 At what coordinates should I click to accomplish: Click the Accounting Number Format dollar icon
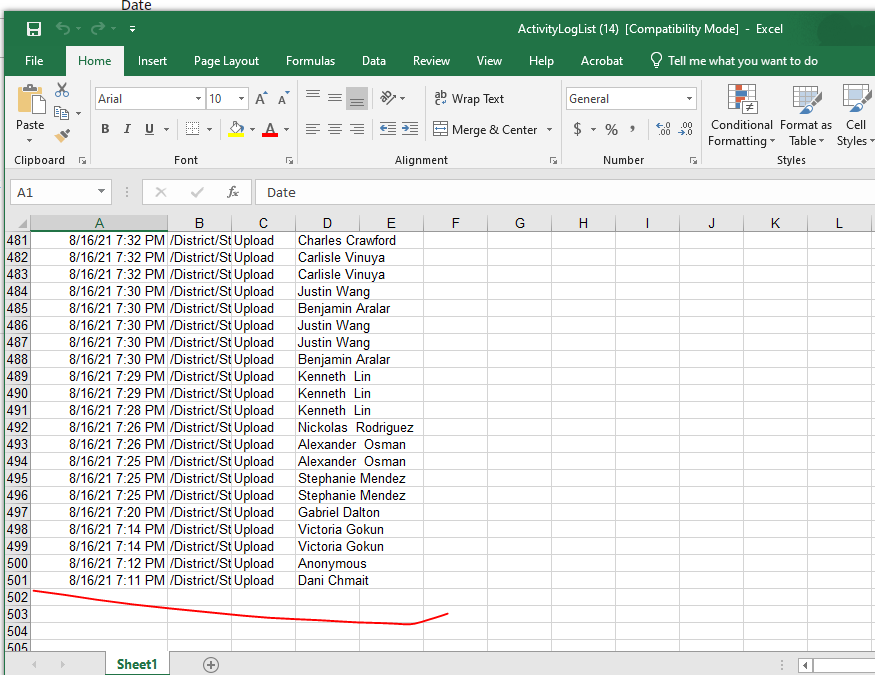pyautogui.click(x=578, y=129)
